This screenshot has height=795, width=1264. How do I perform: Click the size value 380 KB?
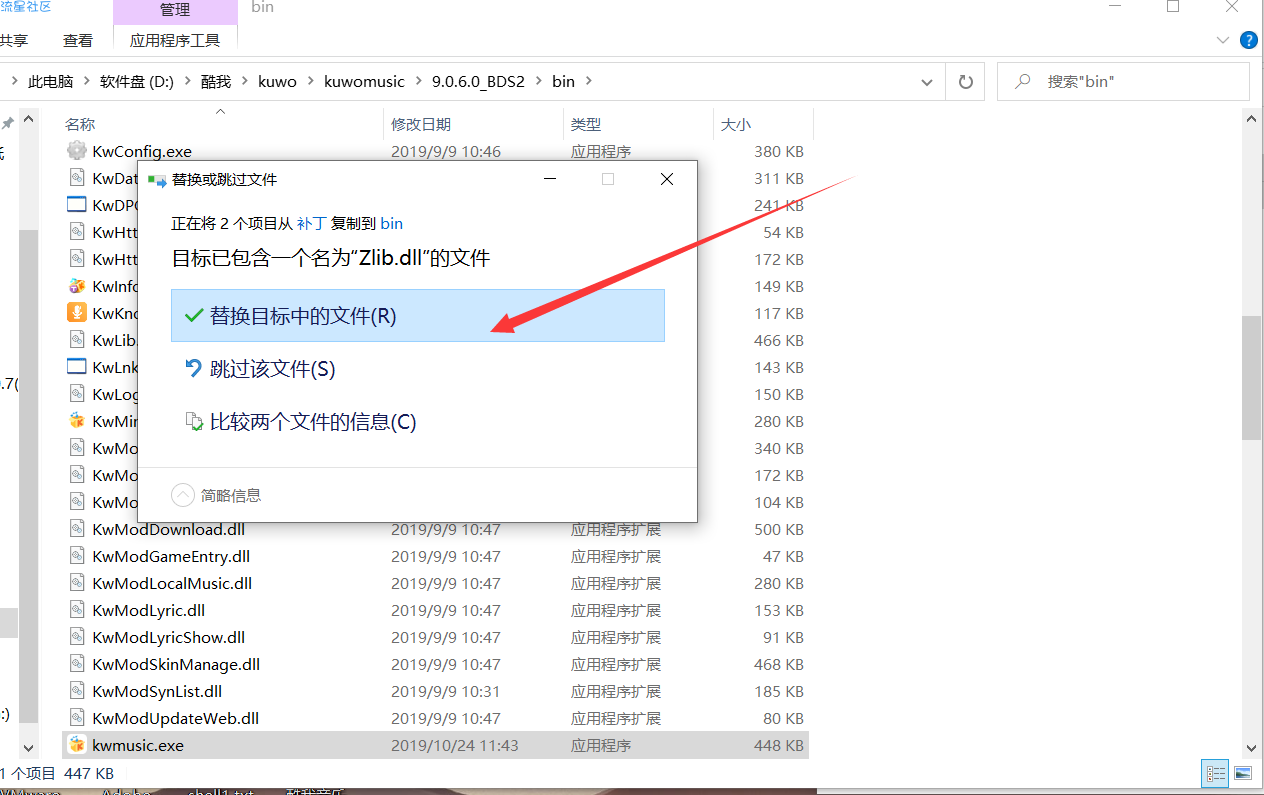pos(779,151)
